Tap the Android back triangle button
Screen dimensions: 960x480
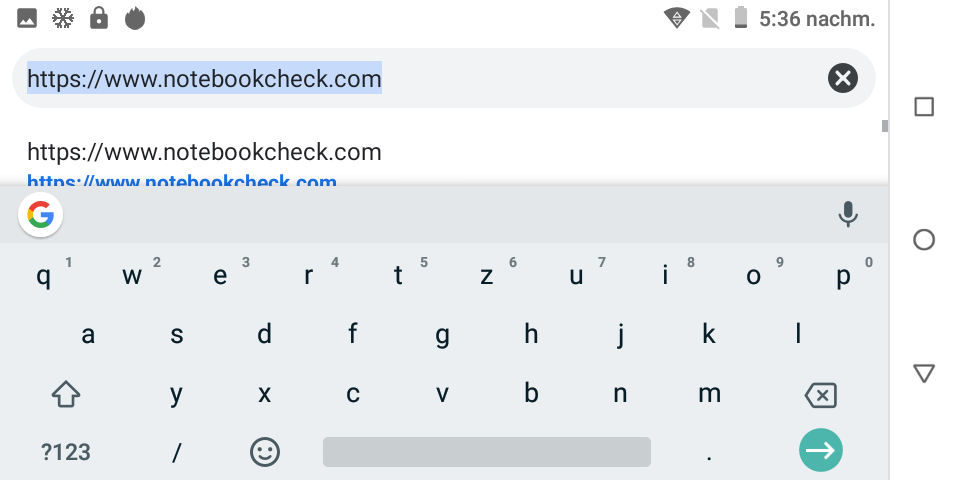924,373
